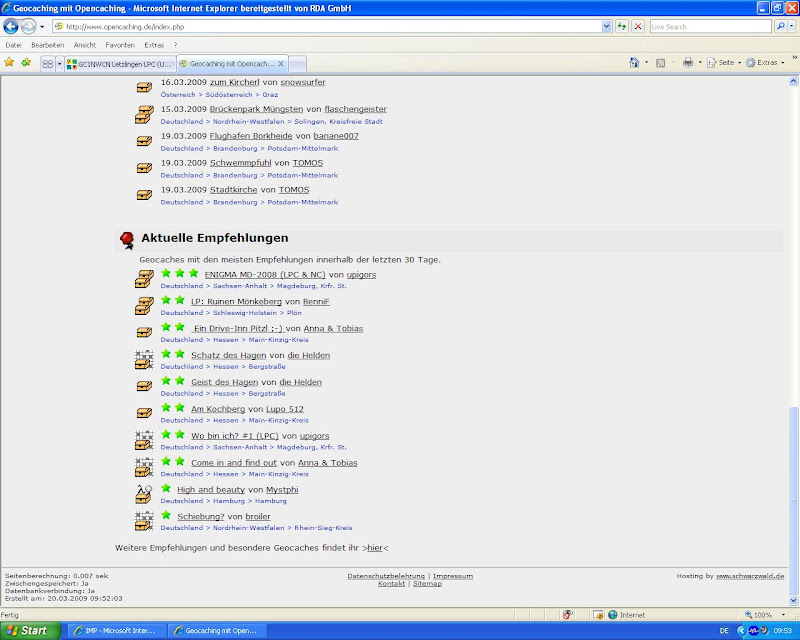Open the recent pages dropdown arrow
The image size is (800, 640).
42,27
